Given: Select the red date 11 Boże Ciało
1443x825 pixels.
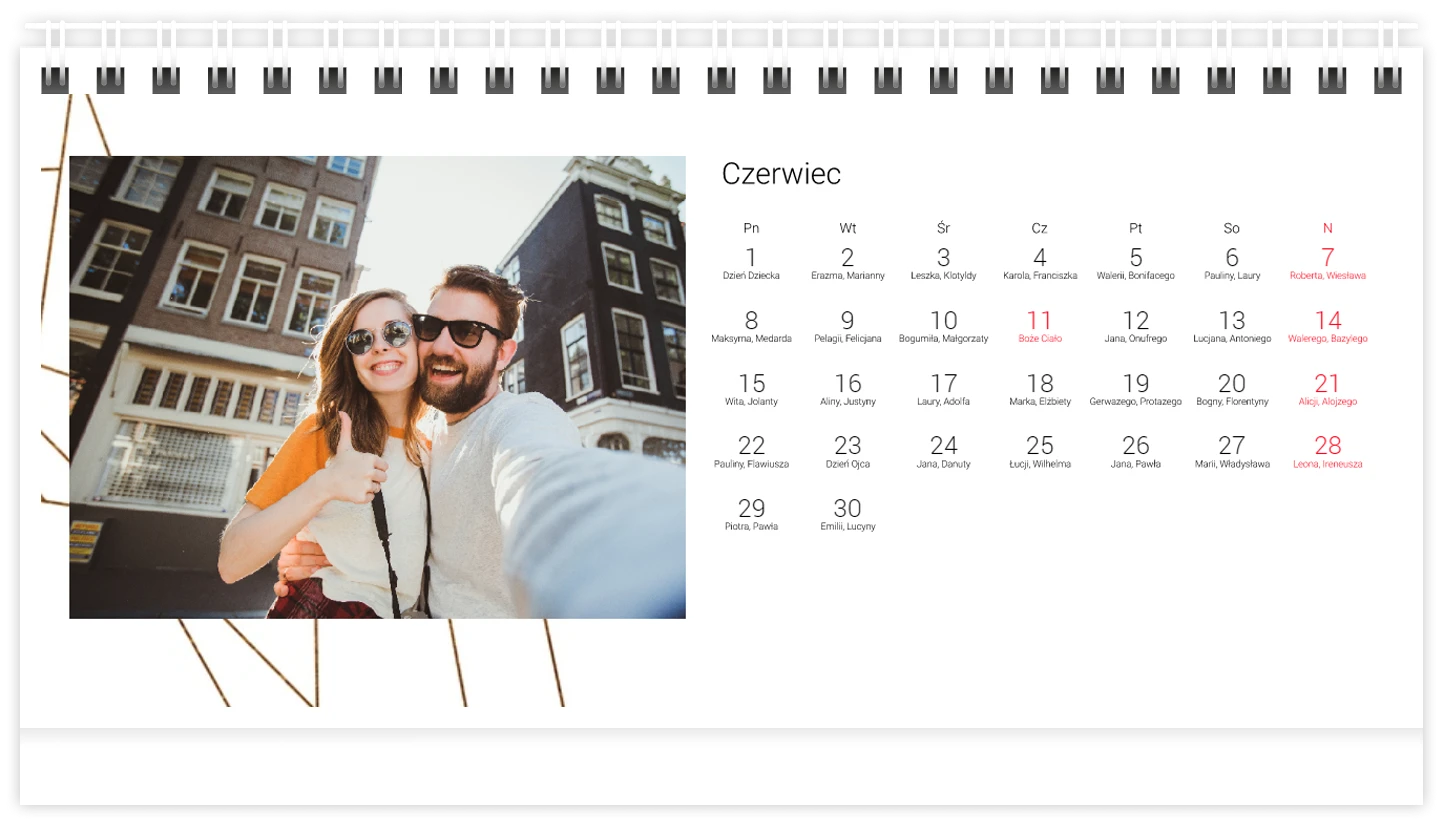Looking at the screenshot, I should [x=1039, y=325].
